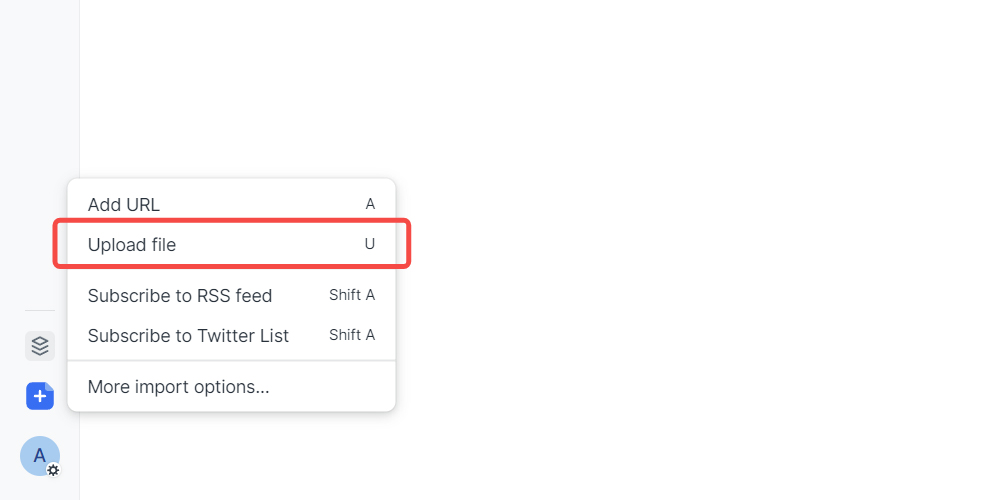Click Shift A hint on the Twitter List row

coord(352,335)
